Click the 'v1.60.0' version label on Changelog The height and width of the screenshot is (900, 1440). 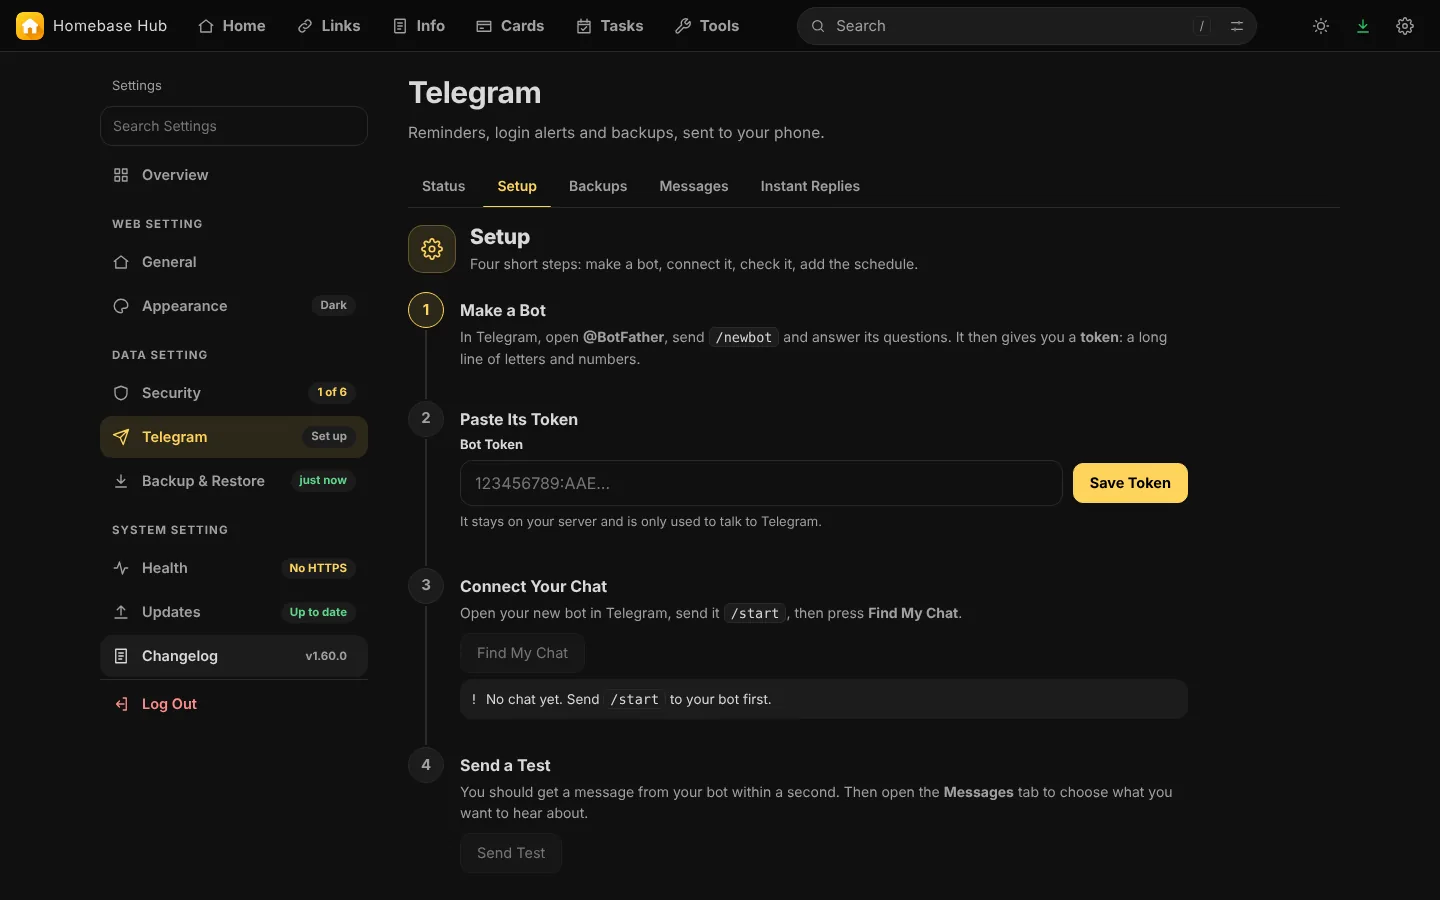click(326, 656)
